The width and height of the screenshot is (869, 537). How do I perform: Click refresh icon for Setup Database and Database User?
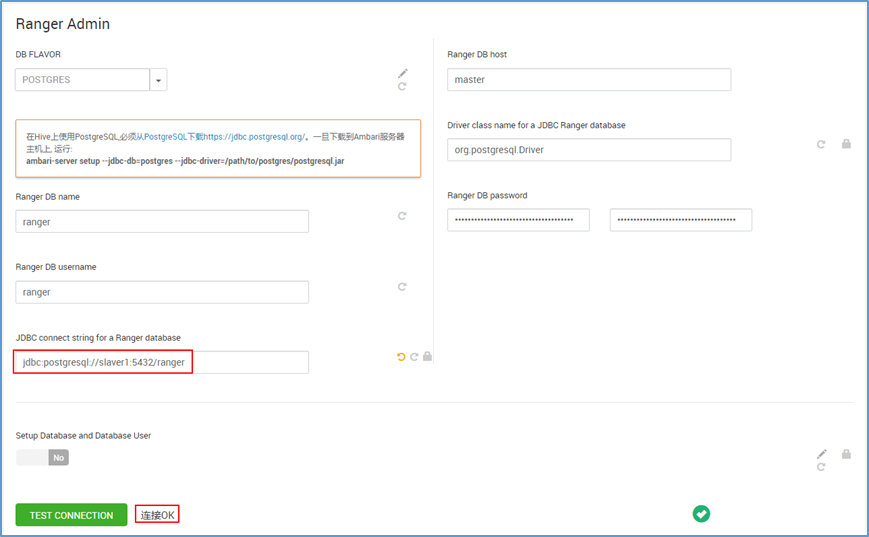pyautogui.click(x=821, y=467)
